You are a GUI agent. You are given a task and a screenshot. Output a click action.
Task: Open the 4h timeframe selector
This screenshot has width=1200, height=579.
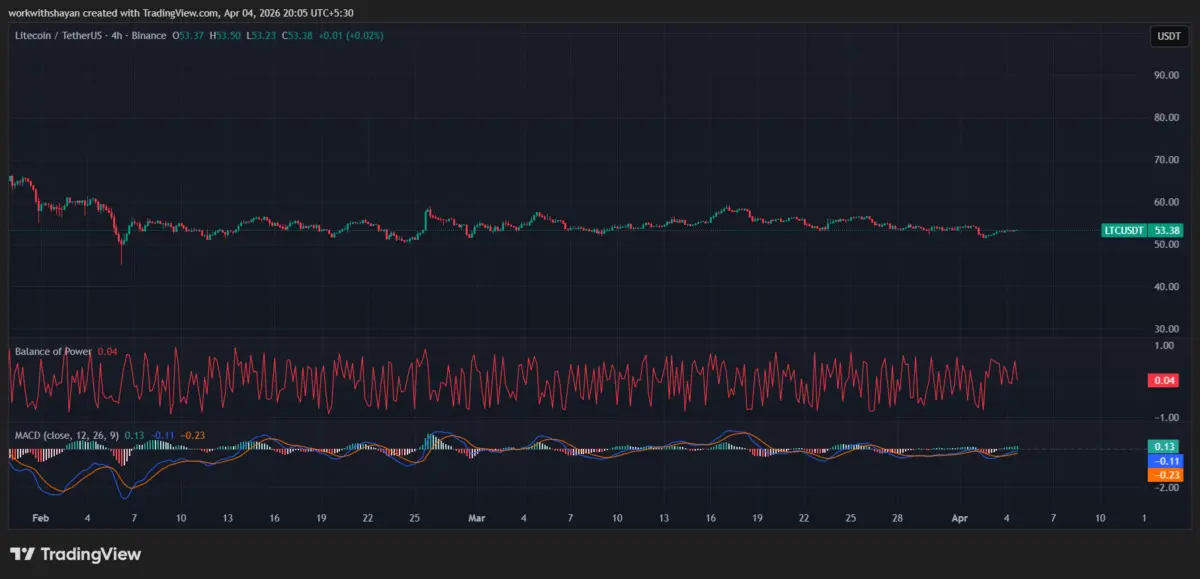point(117,34)
